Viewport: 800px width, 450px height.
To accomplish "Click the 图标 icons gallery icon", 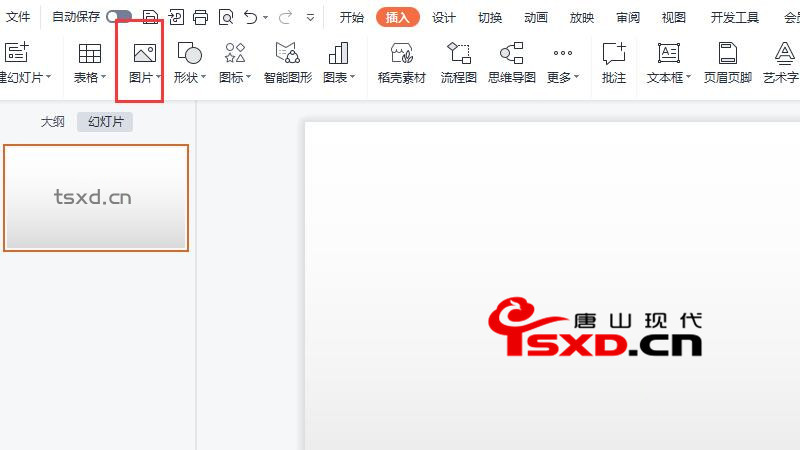I will 235,53.
